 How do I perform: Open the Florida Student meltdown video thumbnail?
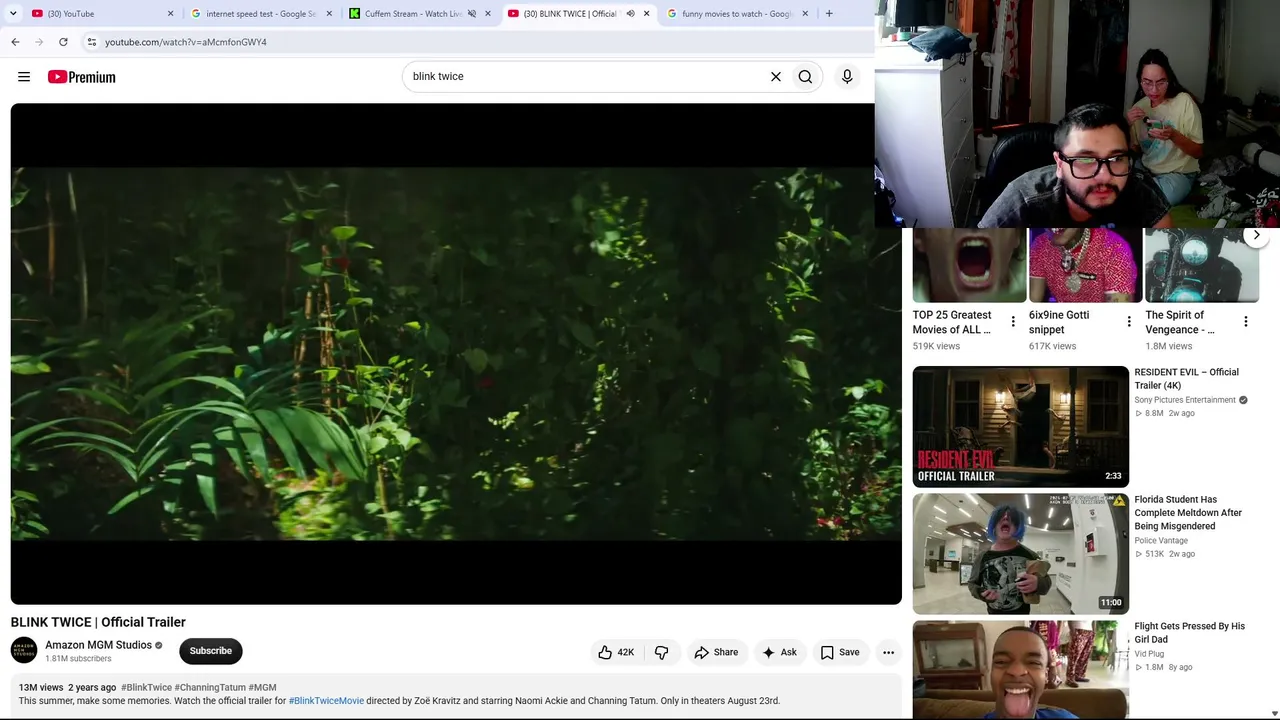coord(1020,554)
